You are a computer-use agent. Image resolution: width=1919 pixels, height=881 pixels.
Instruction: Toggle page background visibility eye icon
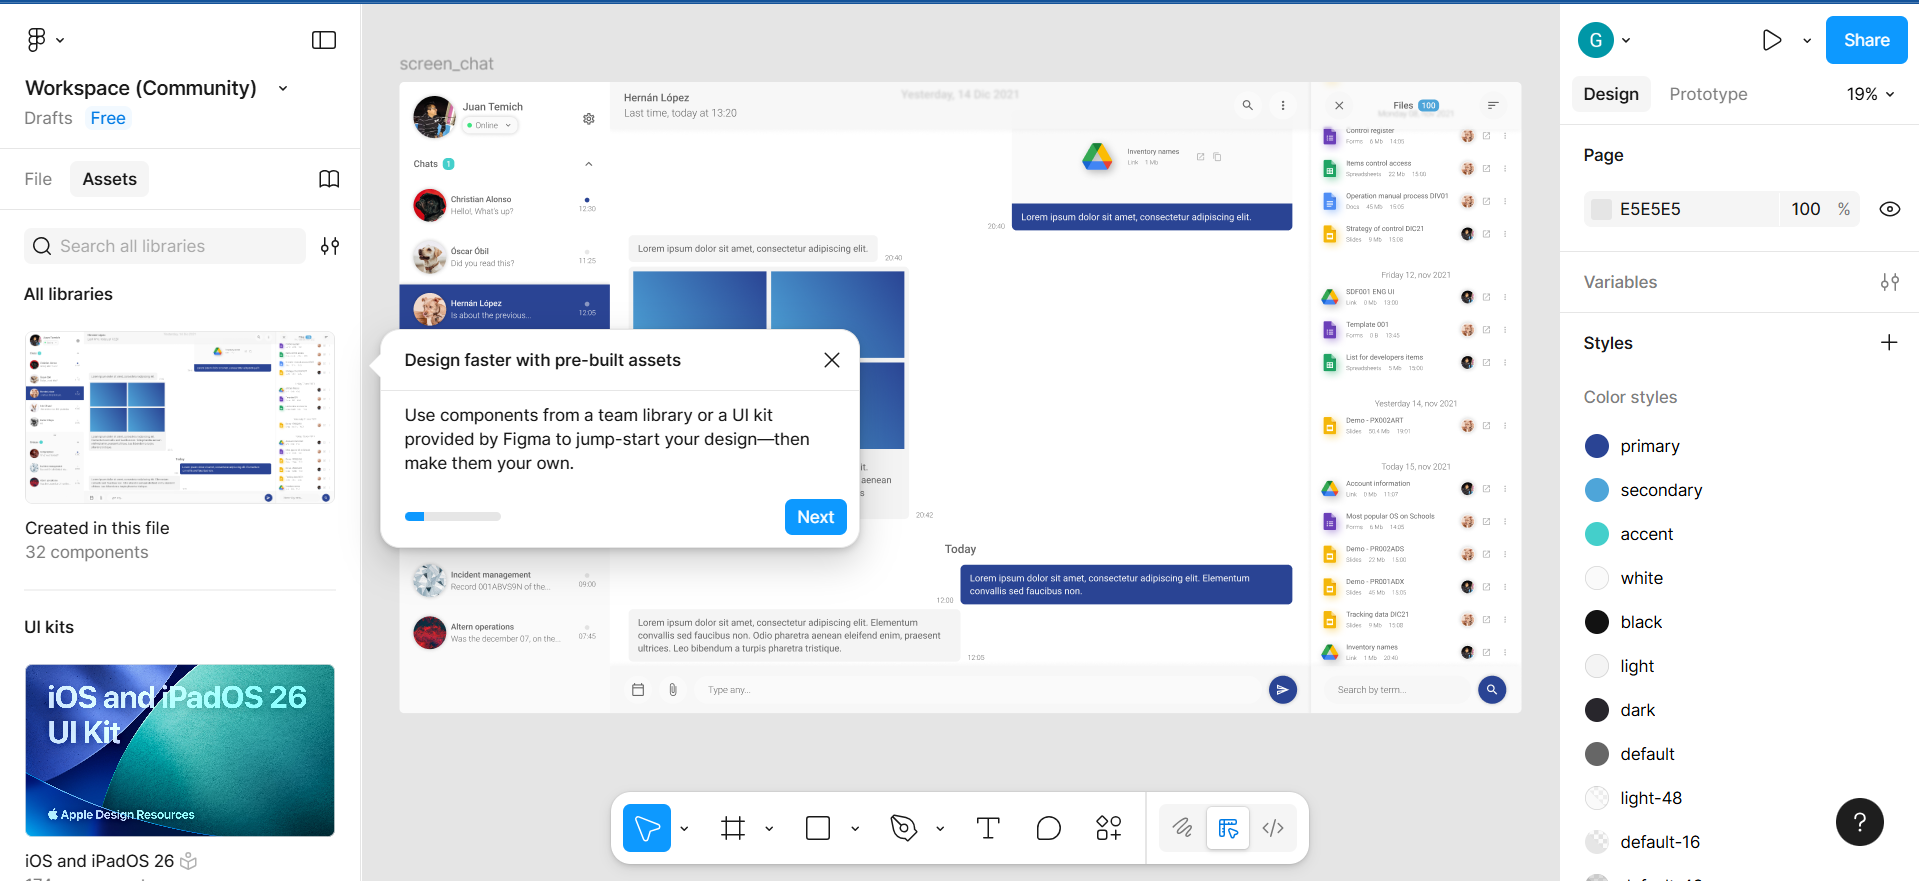coord(1890,209)
